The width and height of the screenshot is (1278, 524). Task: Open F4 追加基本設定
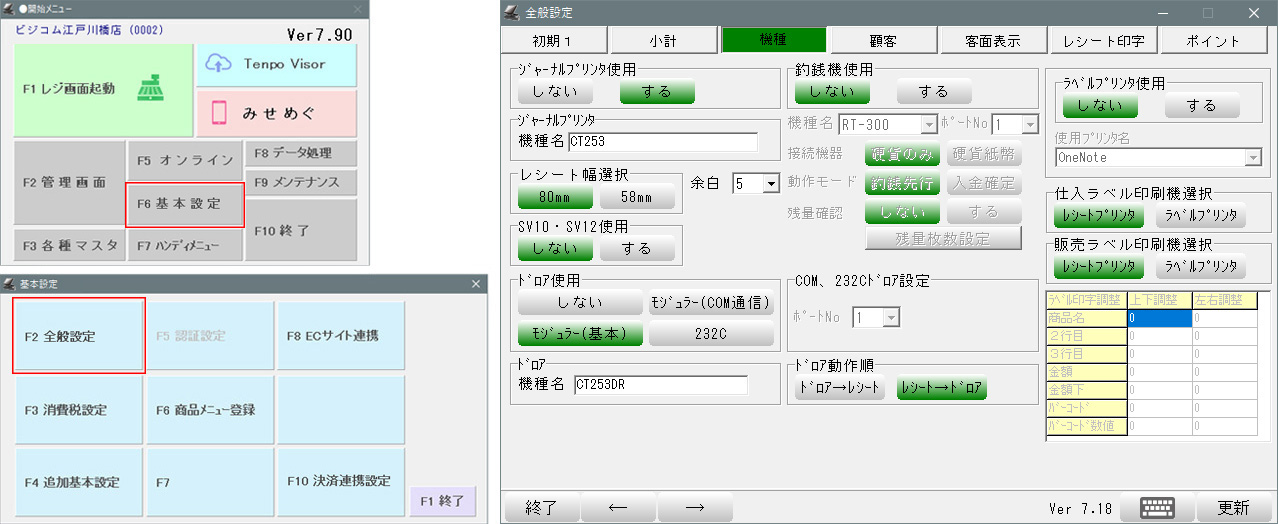[x=79, y=482]
